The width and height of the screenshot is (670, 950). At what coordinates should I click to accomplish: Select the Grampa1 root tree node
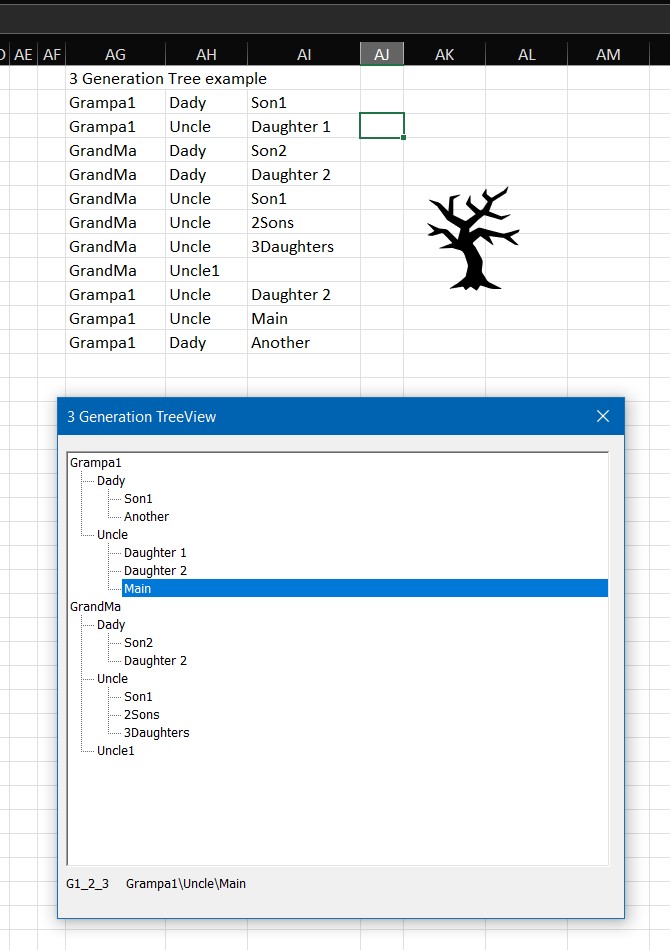(x=96, y=463)
